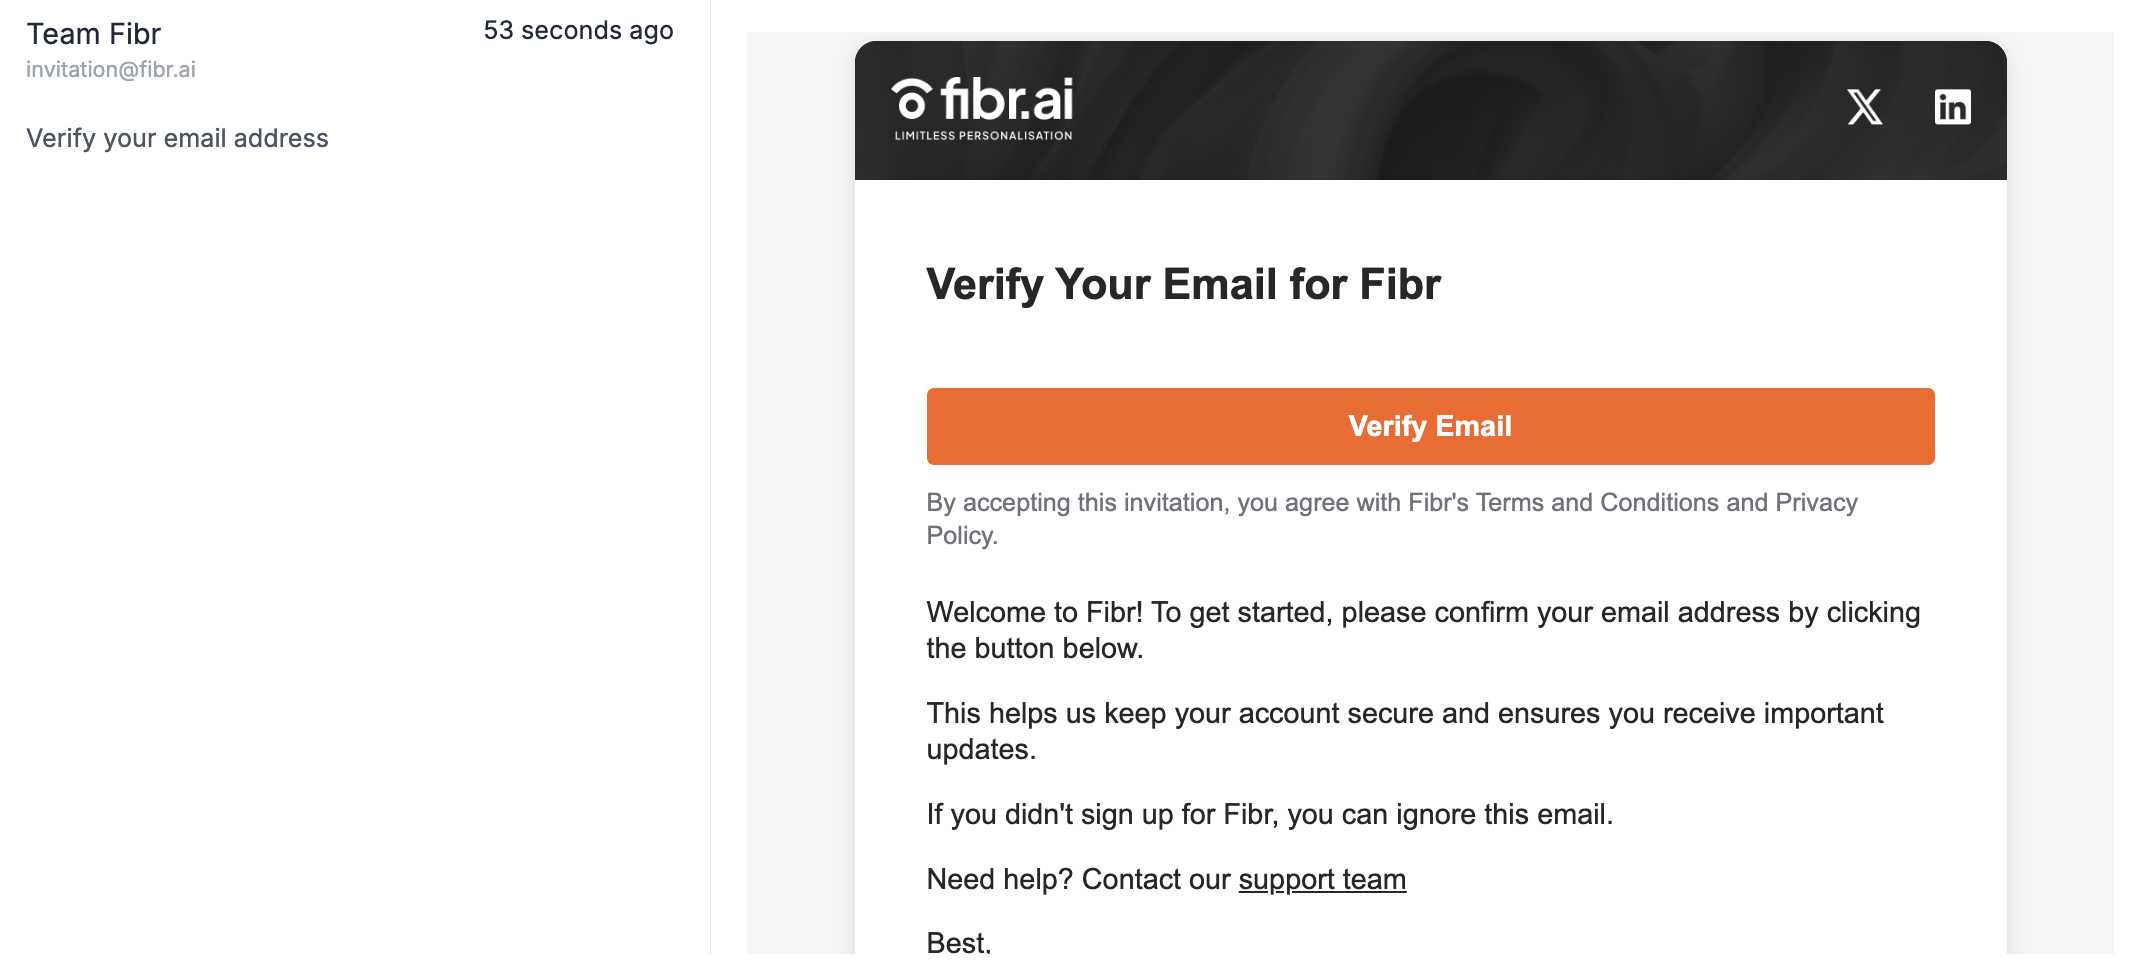Click the ignore this email sentence
Screen dimensions: 2146x976
[x=1269, y=814]
